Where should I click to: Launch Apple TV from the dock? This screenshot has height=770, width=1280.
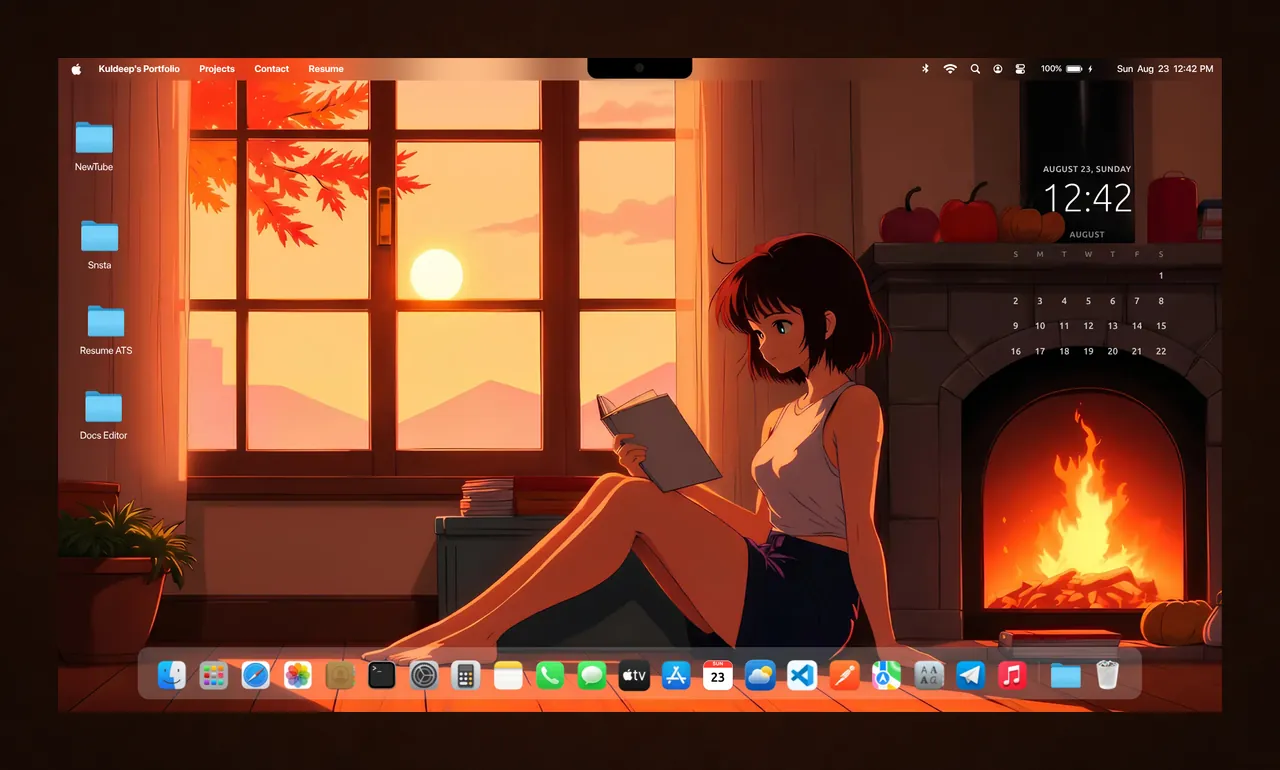634,676
